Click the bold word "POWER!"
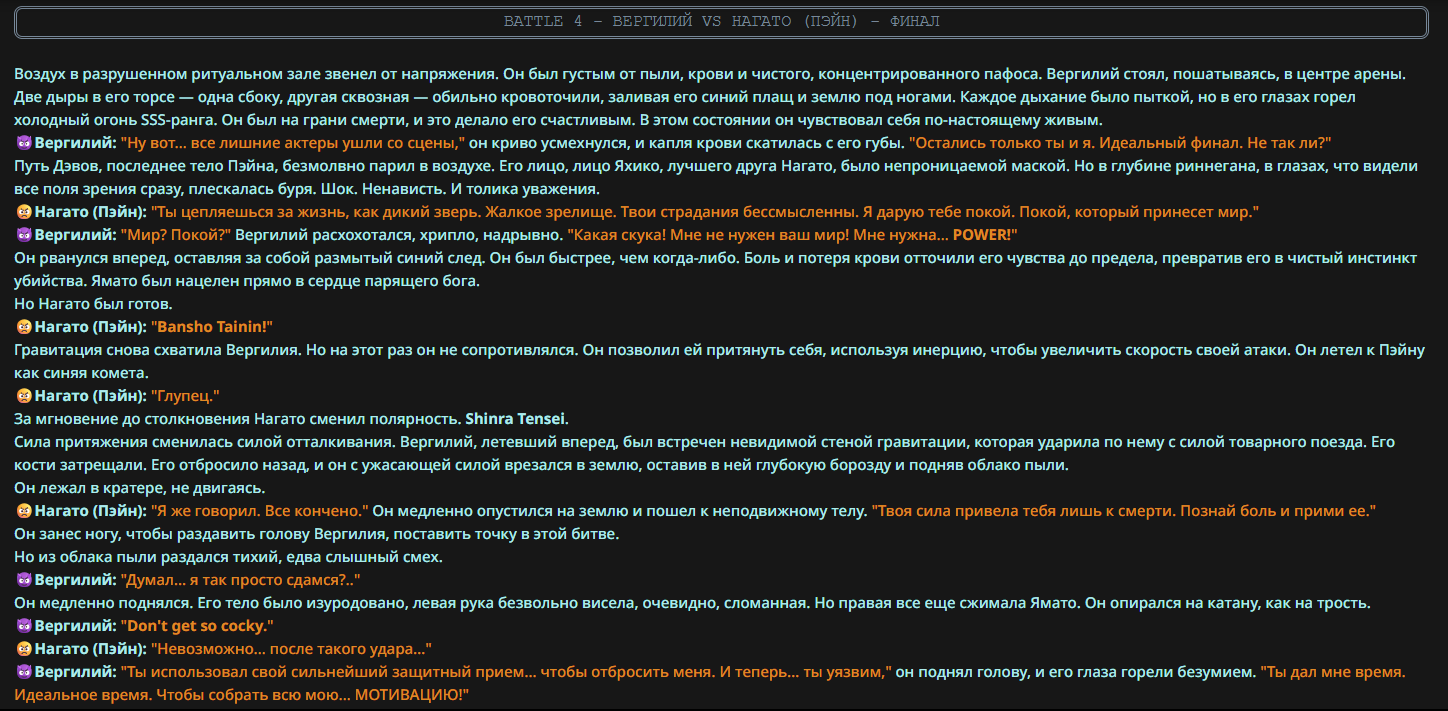This screenshot has width=1448, height=711. (984, 235)
